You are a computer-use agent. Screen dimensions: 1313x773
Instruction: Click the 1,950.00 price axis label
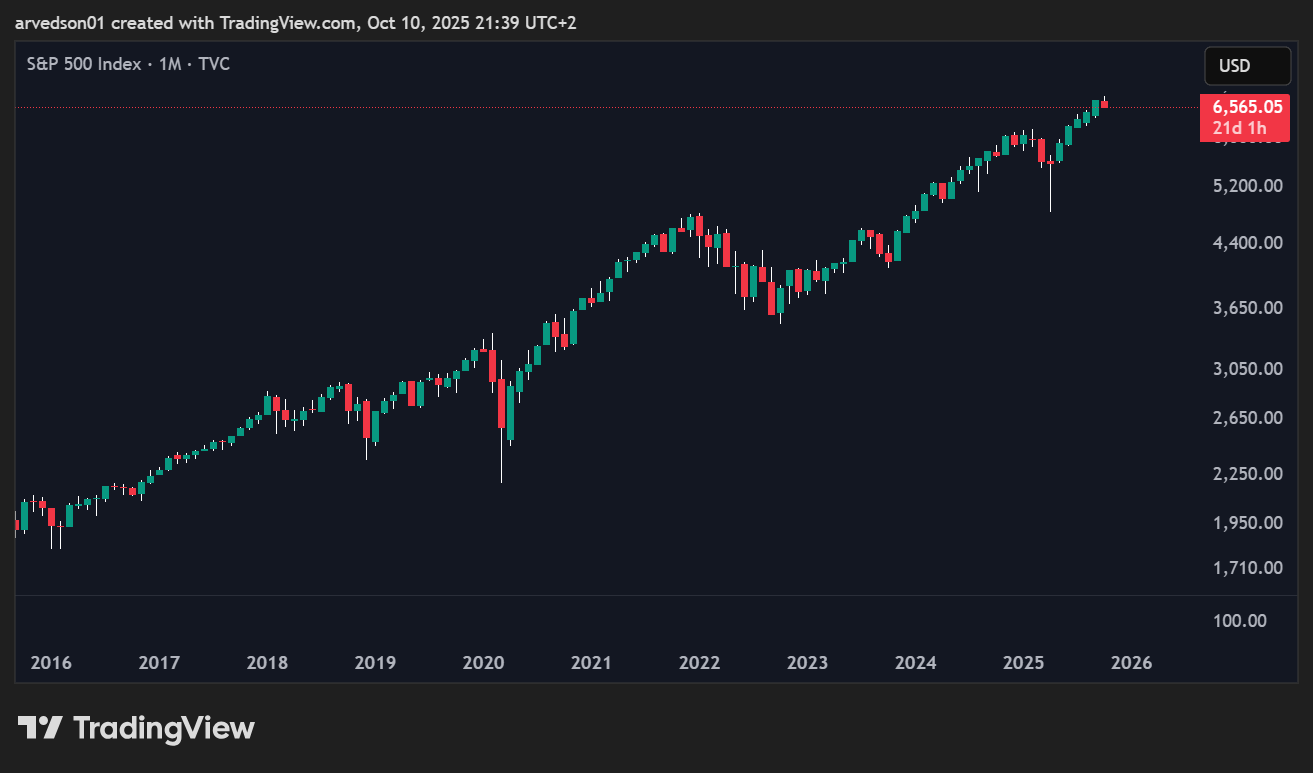click(x=1247, y=523)
